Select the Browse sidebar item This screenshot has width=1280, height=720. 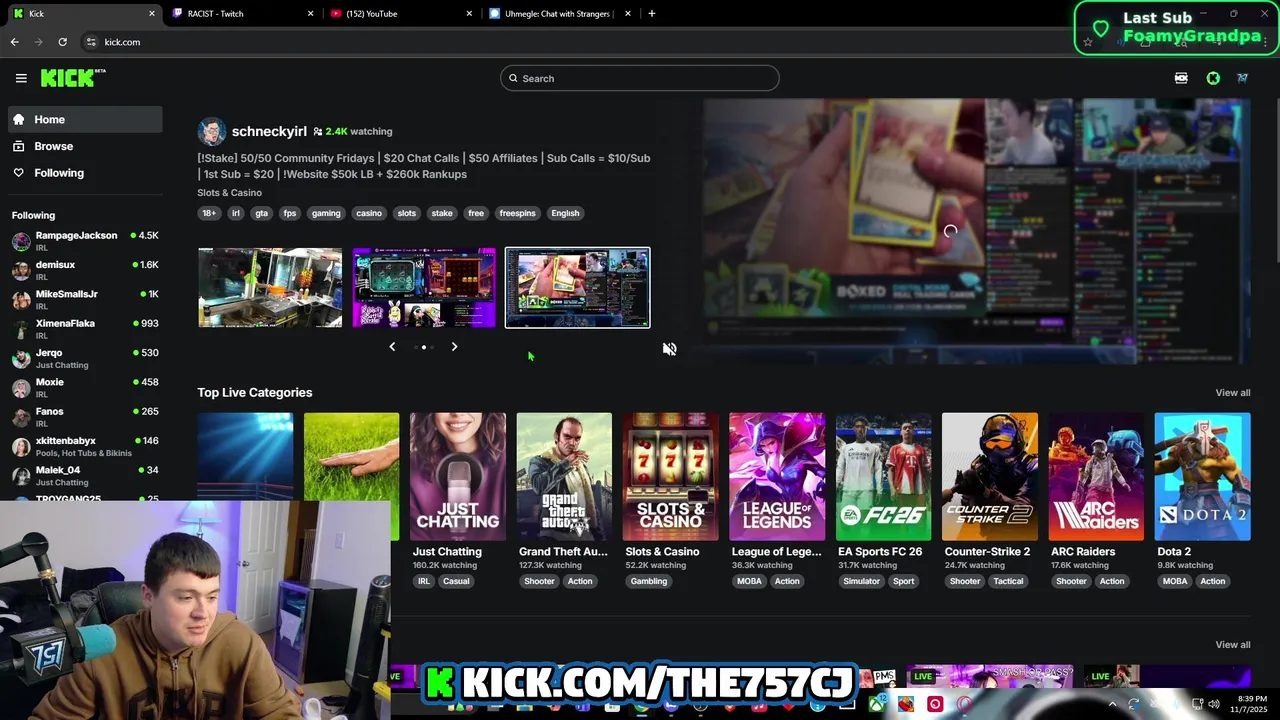[x=85, y=146]
